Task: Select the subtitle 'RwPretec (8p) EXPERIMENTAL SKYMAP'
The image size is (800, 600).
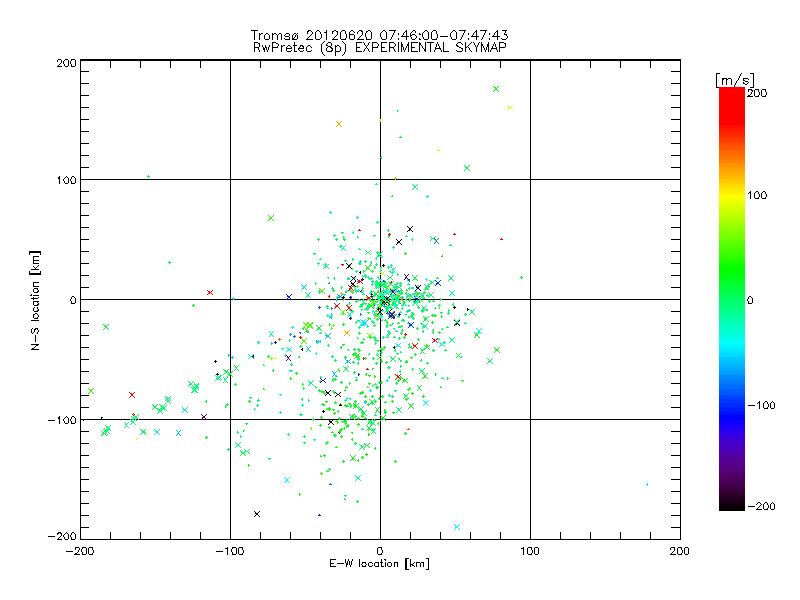Action: coord(380,47)
